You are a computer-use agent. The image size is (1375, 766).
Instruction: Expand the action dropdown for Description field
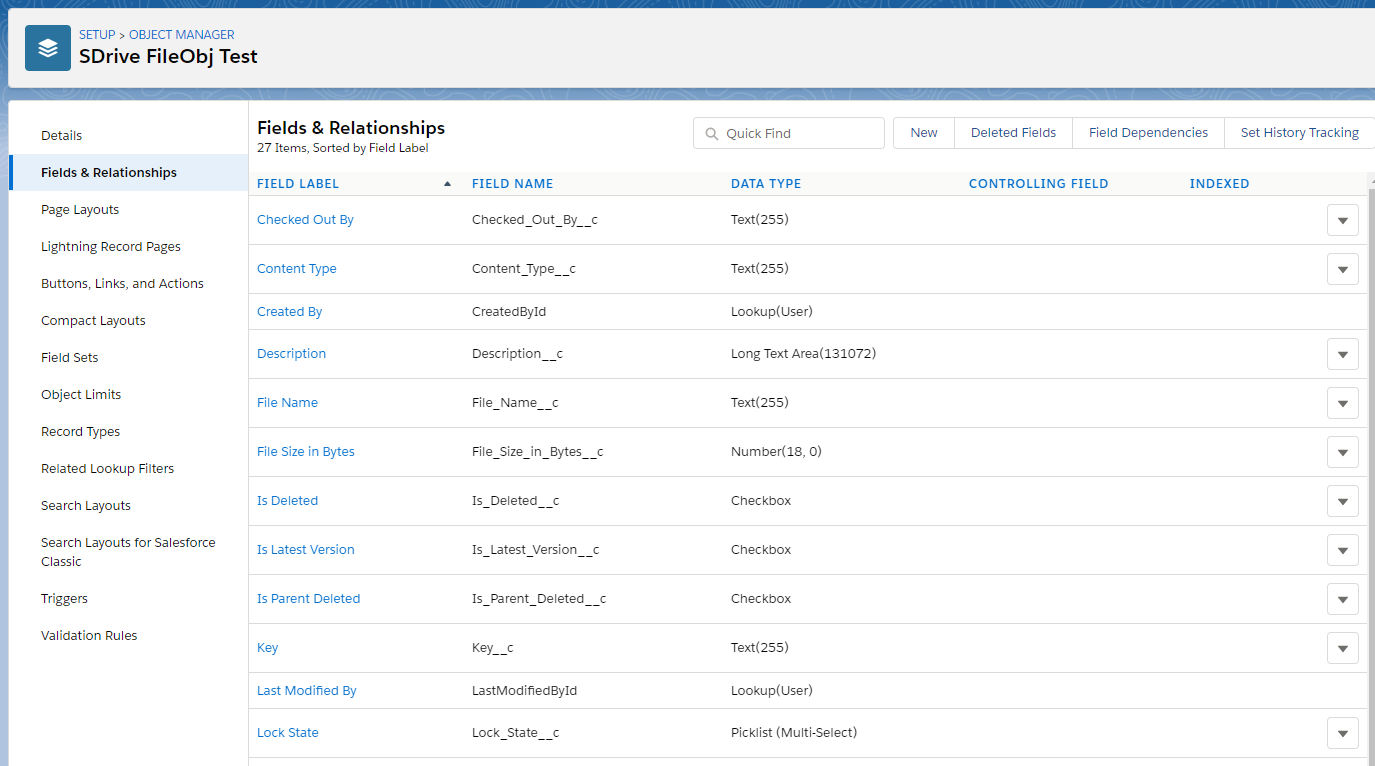1342,354
